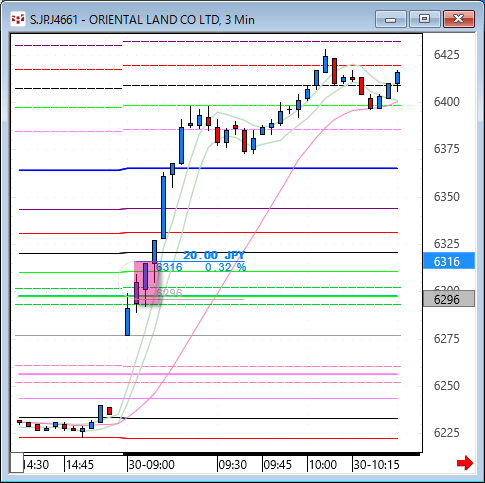Viewport: 485px width, 483px height.
Task: Close the ORIENTAL LAND chart window
Action: coord(459,19)
